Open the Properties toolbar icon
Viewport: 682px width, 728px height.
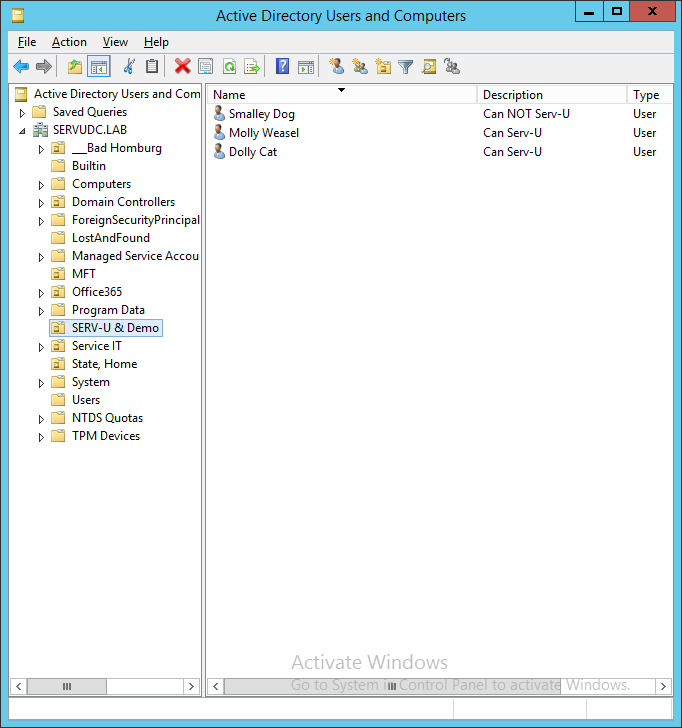click(x=206, y=67)
